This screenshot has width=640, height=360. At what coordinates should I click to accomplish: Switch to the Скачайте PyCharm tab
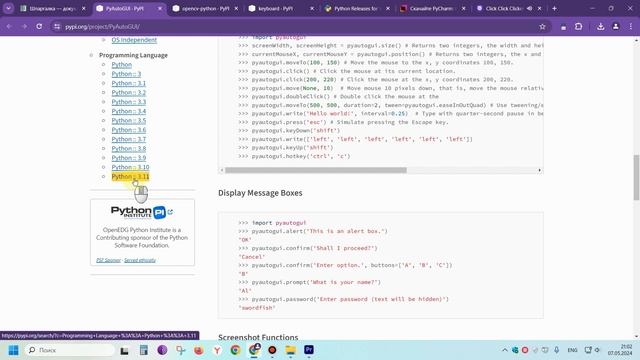click(x=433, y=8)
